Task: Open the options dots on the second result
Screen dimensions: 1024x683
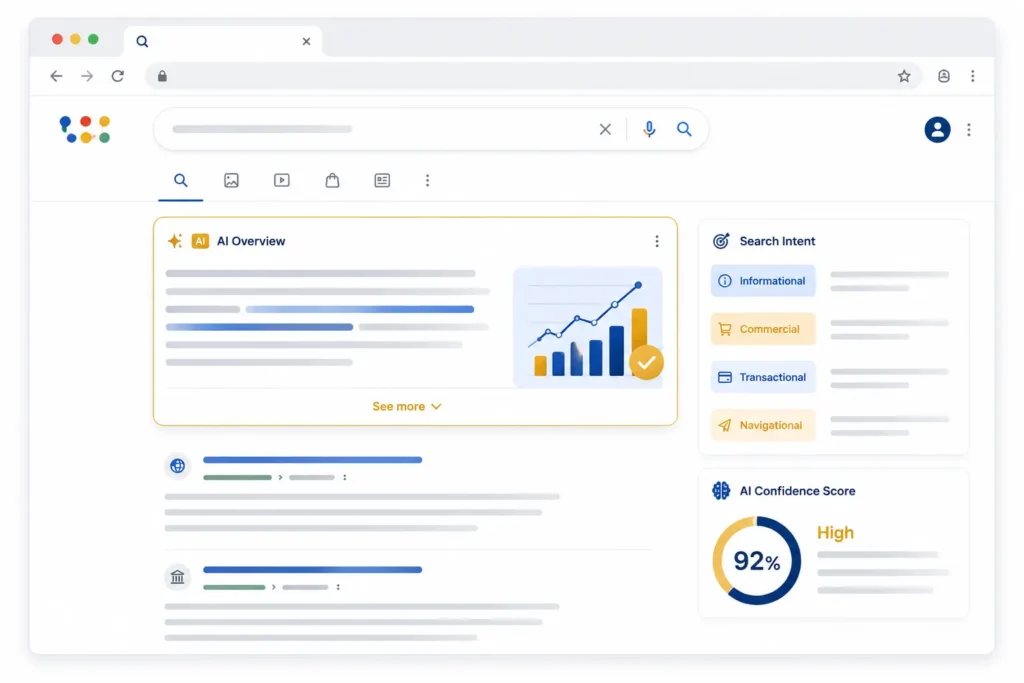Action: tap(338, 587)
